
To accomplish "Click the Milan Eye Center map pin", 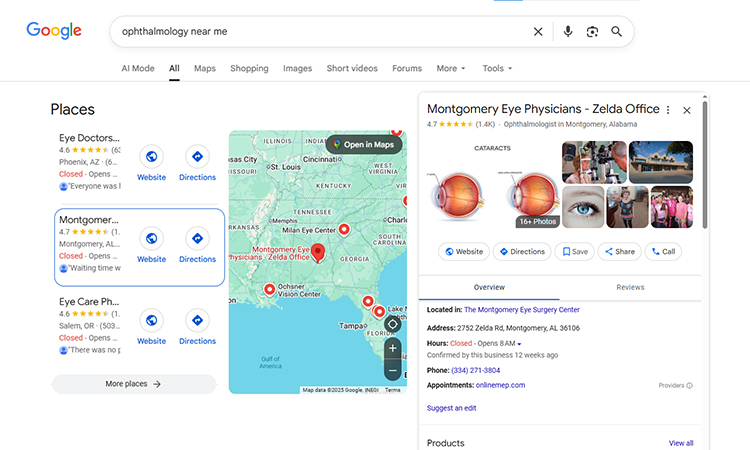I will (344, 230).
